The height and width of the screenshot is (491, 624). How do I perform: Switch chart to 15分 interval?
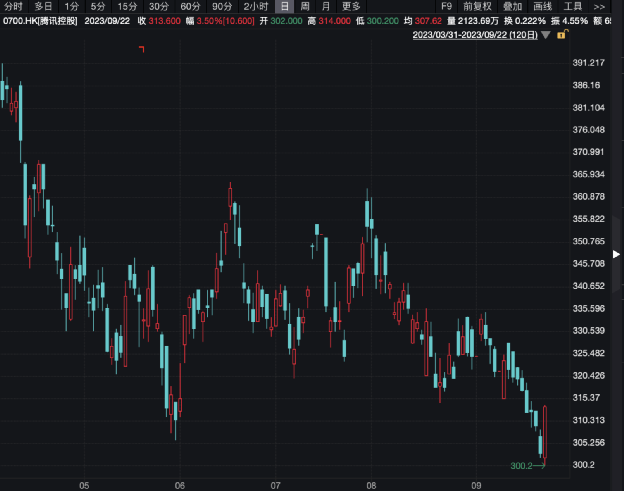(127, 6)
